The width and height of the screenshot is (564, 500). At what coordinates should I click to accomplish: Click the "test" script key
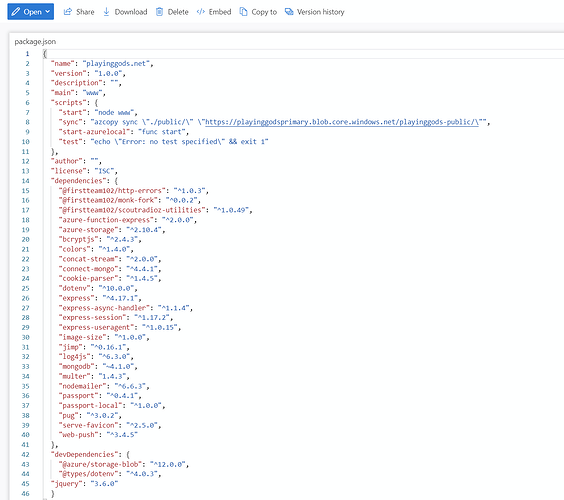(70, 141)
